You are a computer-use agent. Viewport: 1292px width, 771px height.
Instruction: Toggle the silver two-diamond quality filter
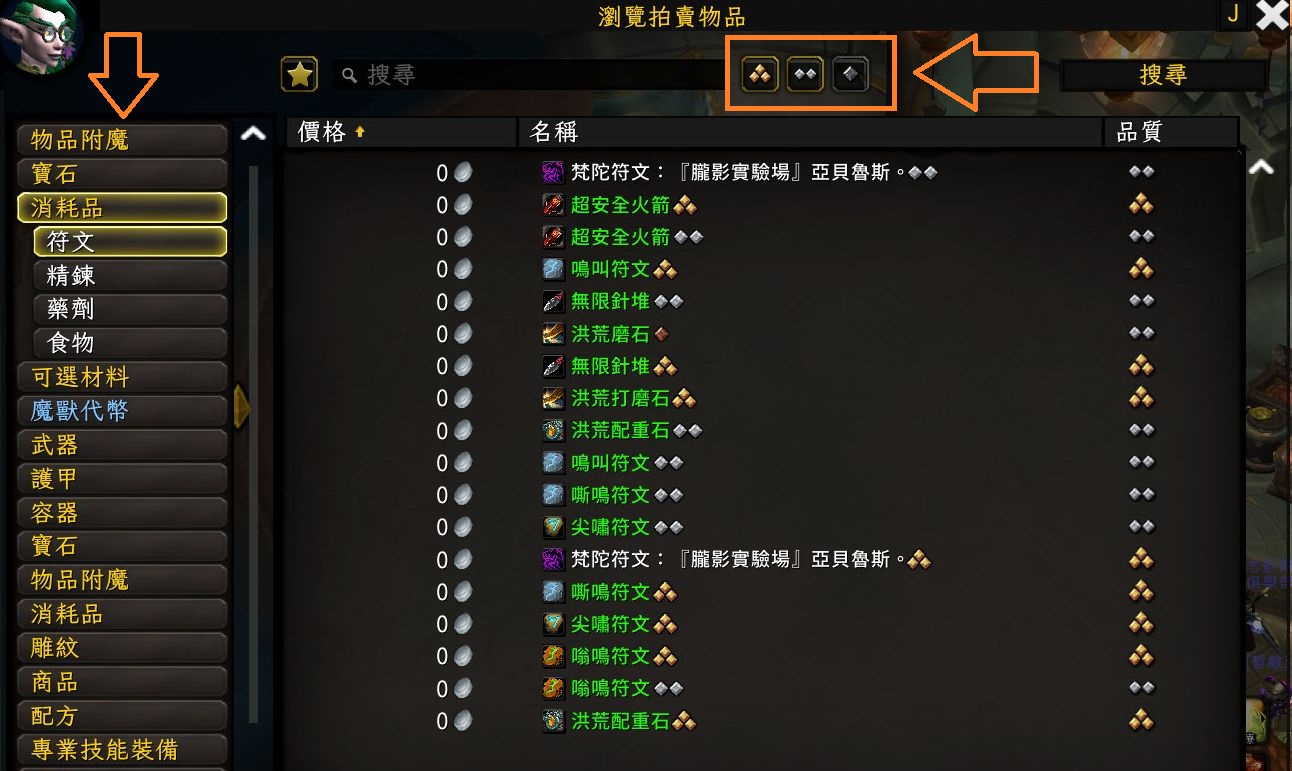point(805,74)
